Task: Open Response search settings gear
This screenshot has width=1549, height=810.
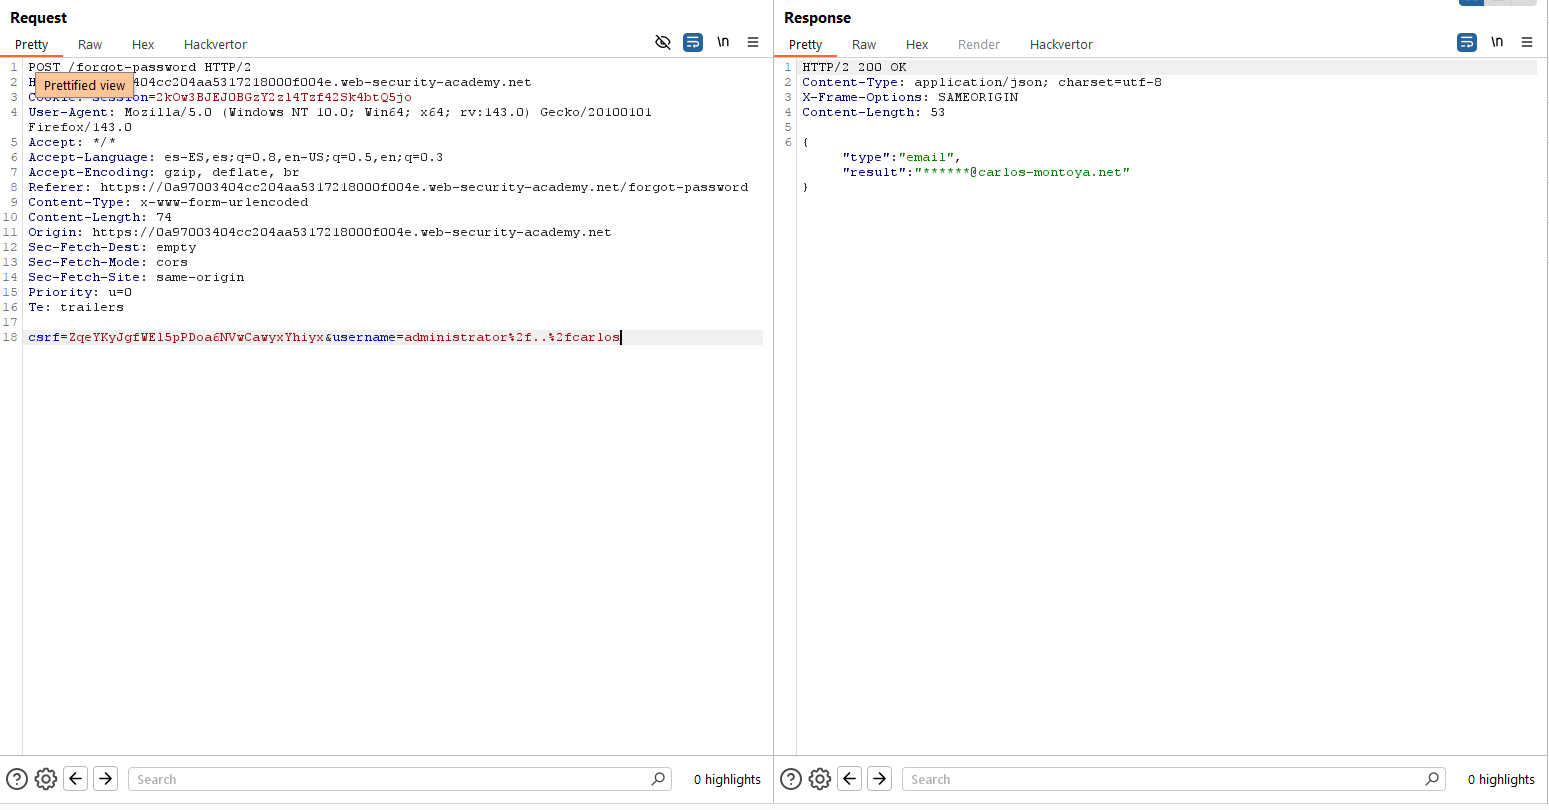Action: pos(820,779)
